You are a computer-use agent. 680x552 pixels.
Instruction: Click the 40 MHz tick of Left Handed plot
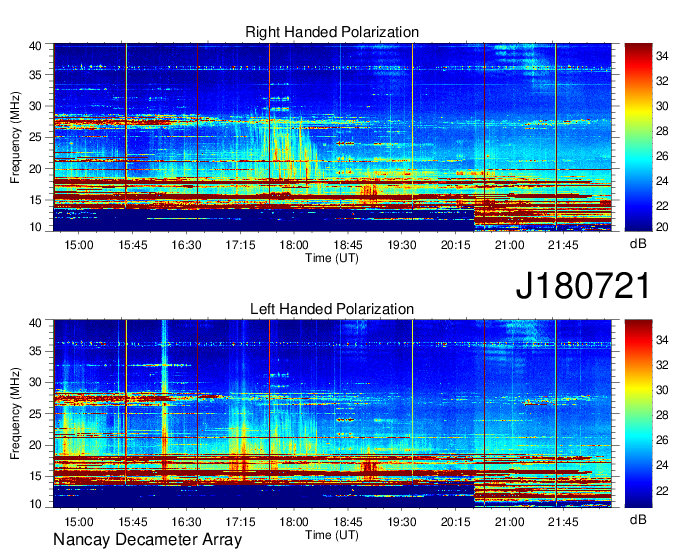(36, 322)
